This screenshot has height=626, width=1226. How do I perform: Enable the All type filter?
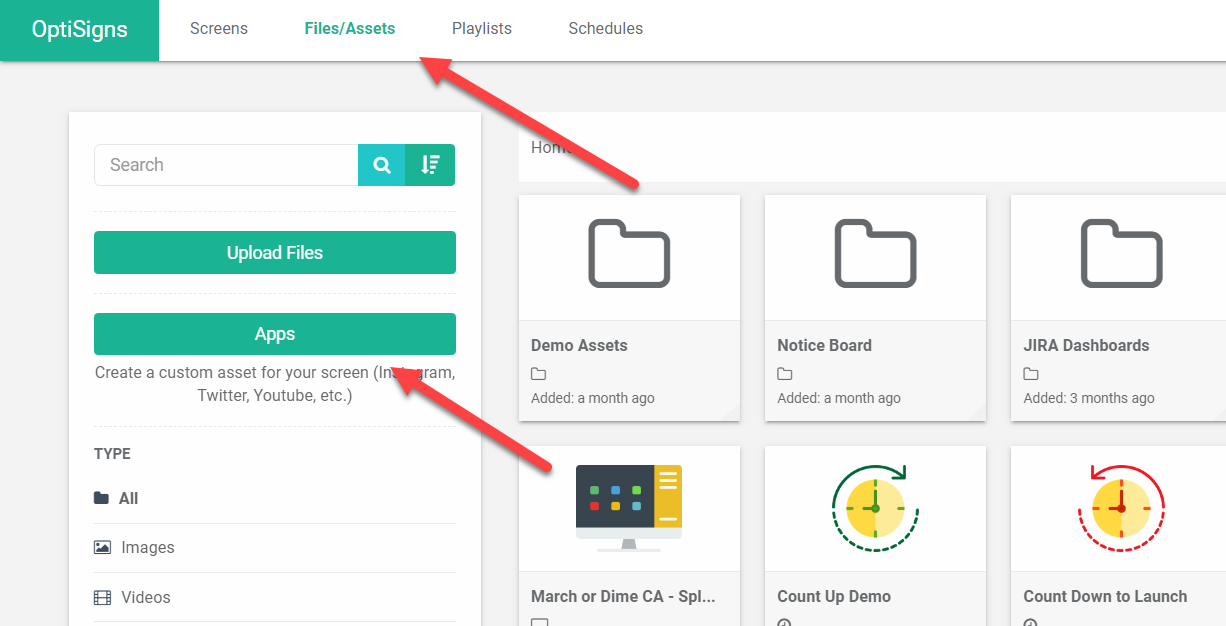[131, 497]
